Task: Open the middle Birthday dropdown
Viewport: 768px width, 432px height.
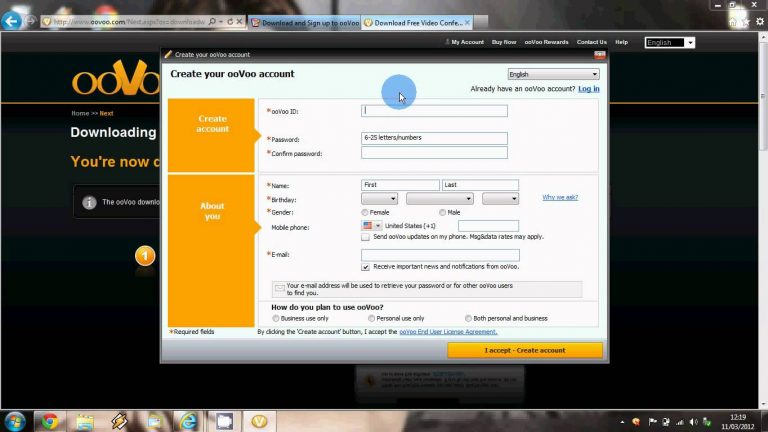Action: tap(439, 198)
